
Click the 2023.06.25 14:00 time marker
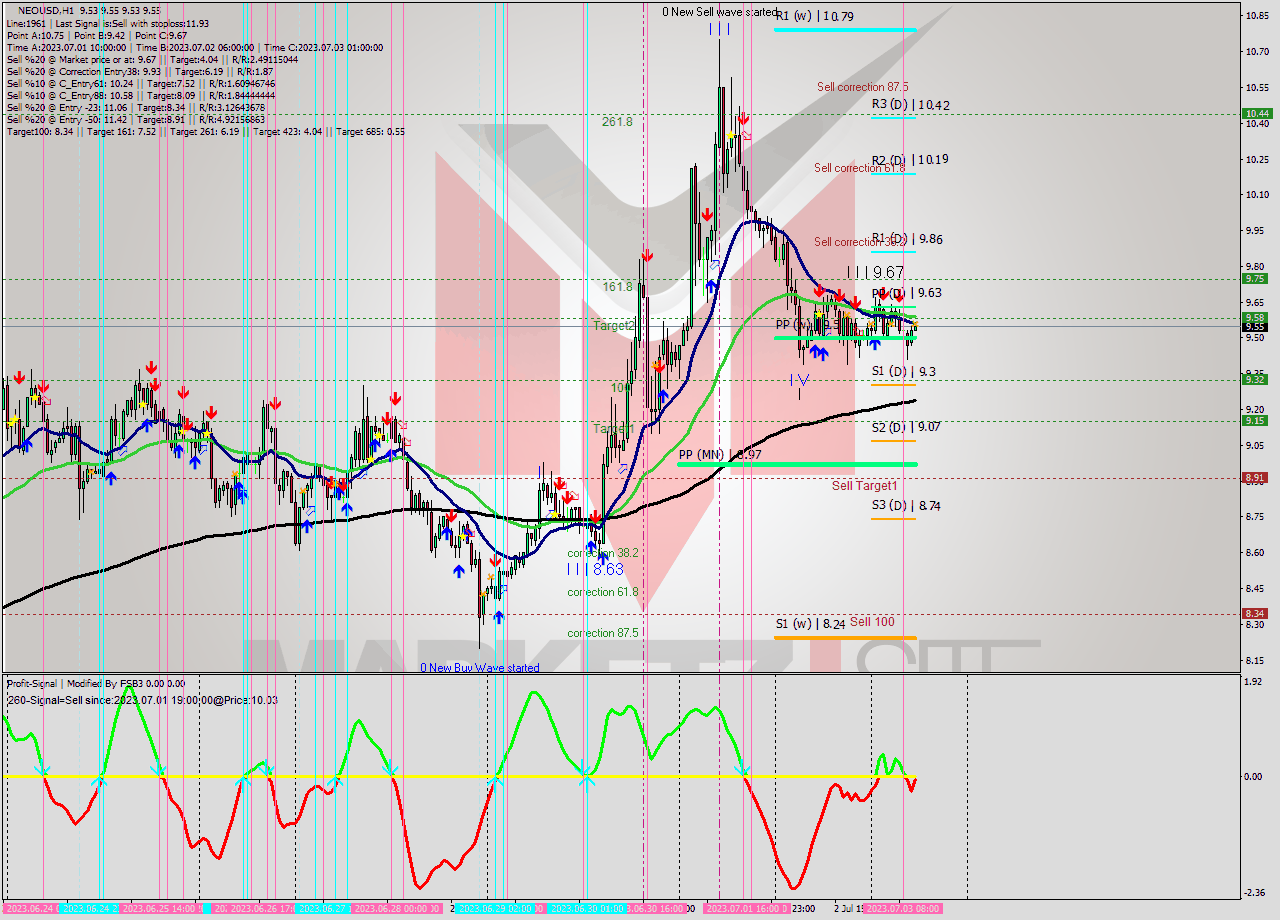pyautogui.click(x=158, y=908)
